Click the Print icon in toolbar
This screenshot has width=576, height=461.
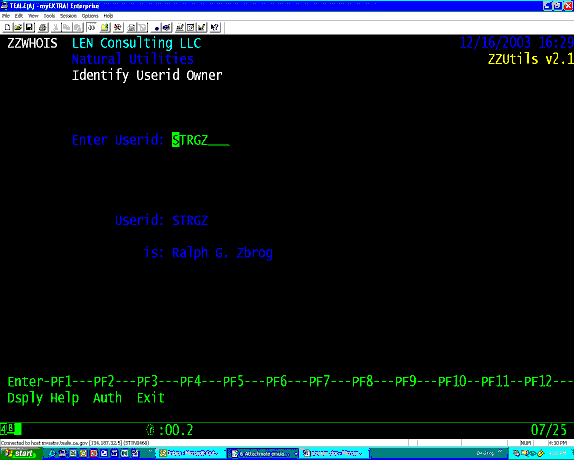[43, 27]
